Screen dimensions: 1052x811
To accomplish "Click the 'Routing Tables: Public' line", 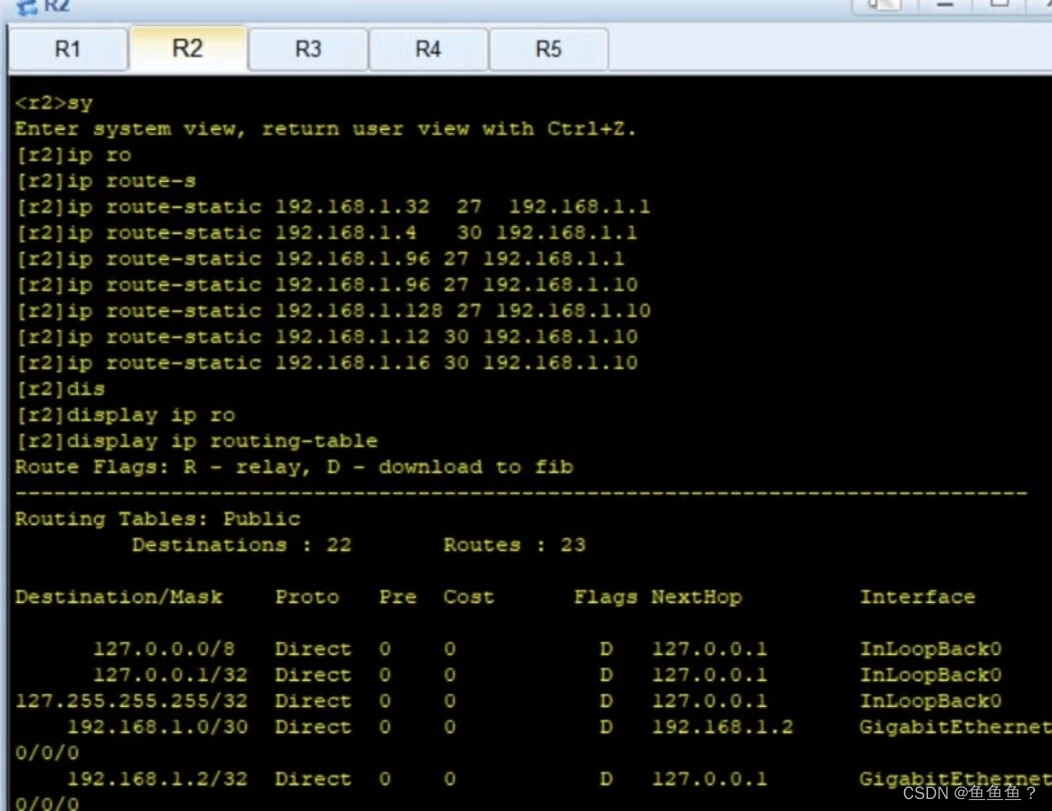I will pos(158,519).
